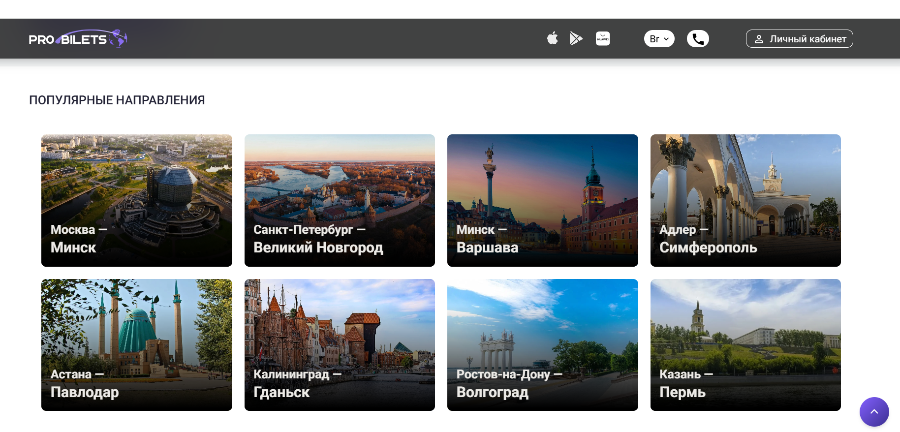Select the Адлер — Симферополь route card
This screenshot has width=900, height=432.
pos(745,200)
